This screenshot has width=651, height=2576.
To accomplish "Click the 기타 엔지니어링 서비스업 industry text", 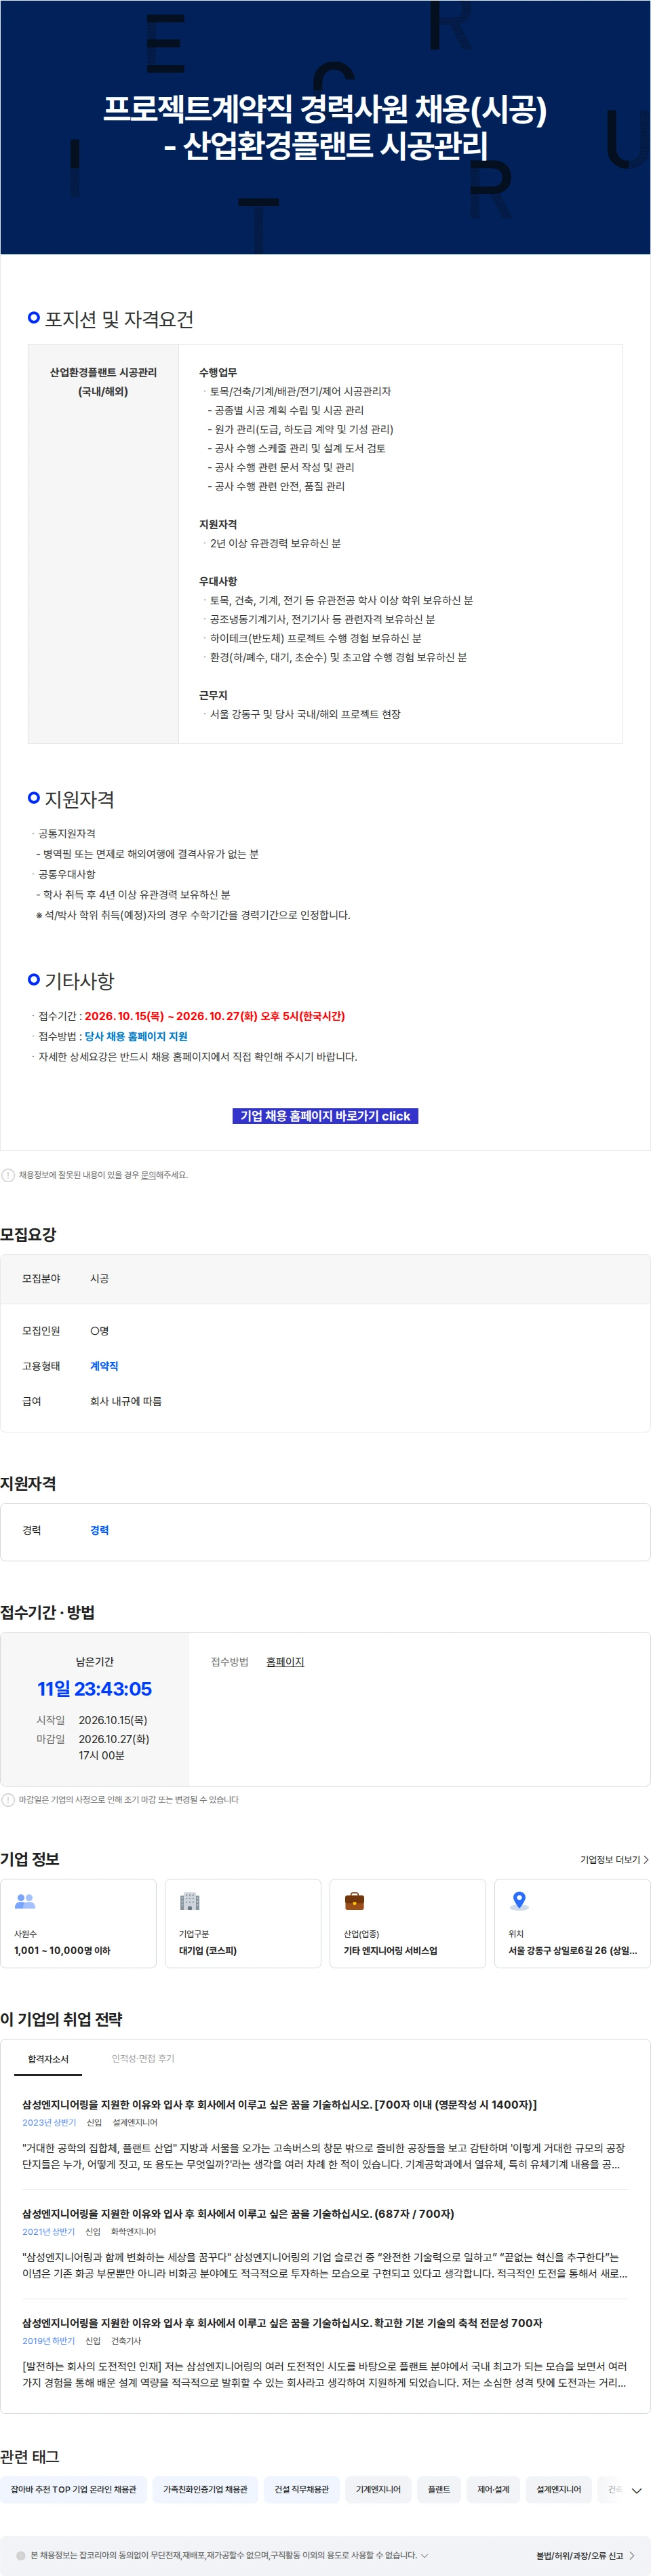I will point(390,1950).
